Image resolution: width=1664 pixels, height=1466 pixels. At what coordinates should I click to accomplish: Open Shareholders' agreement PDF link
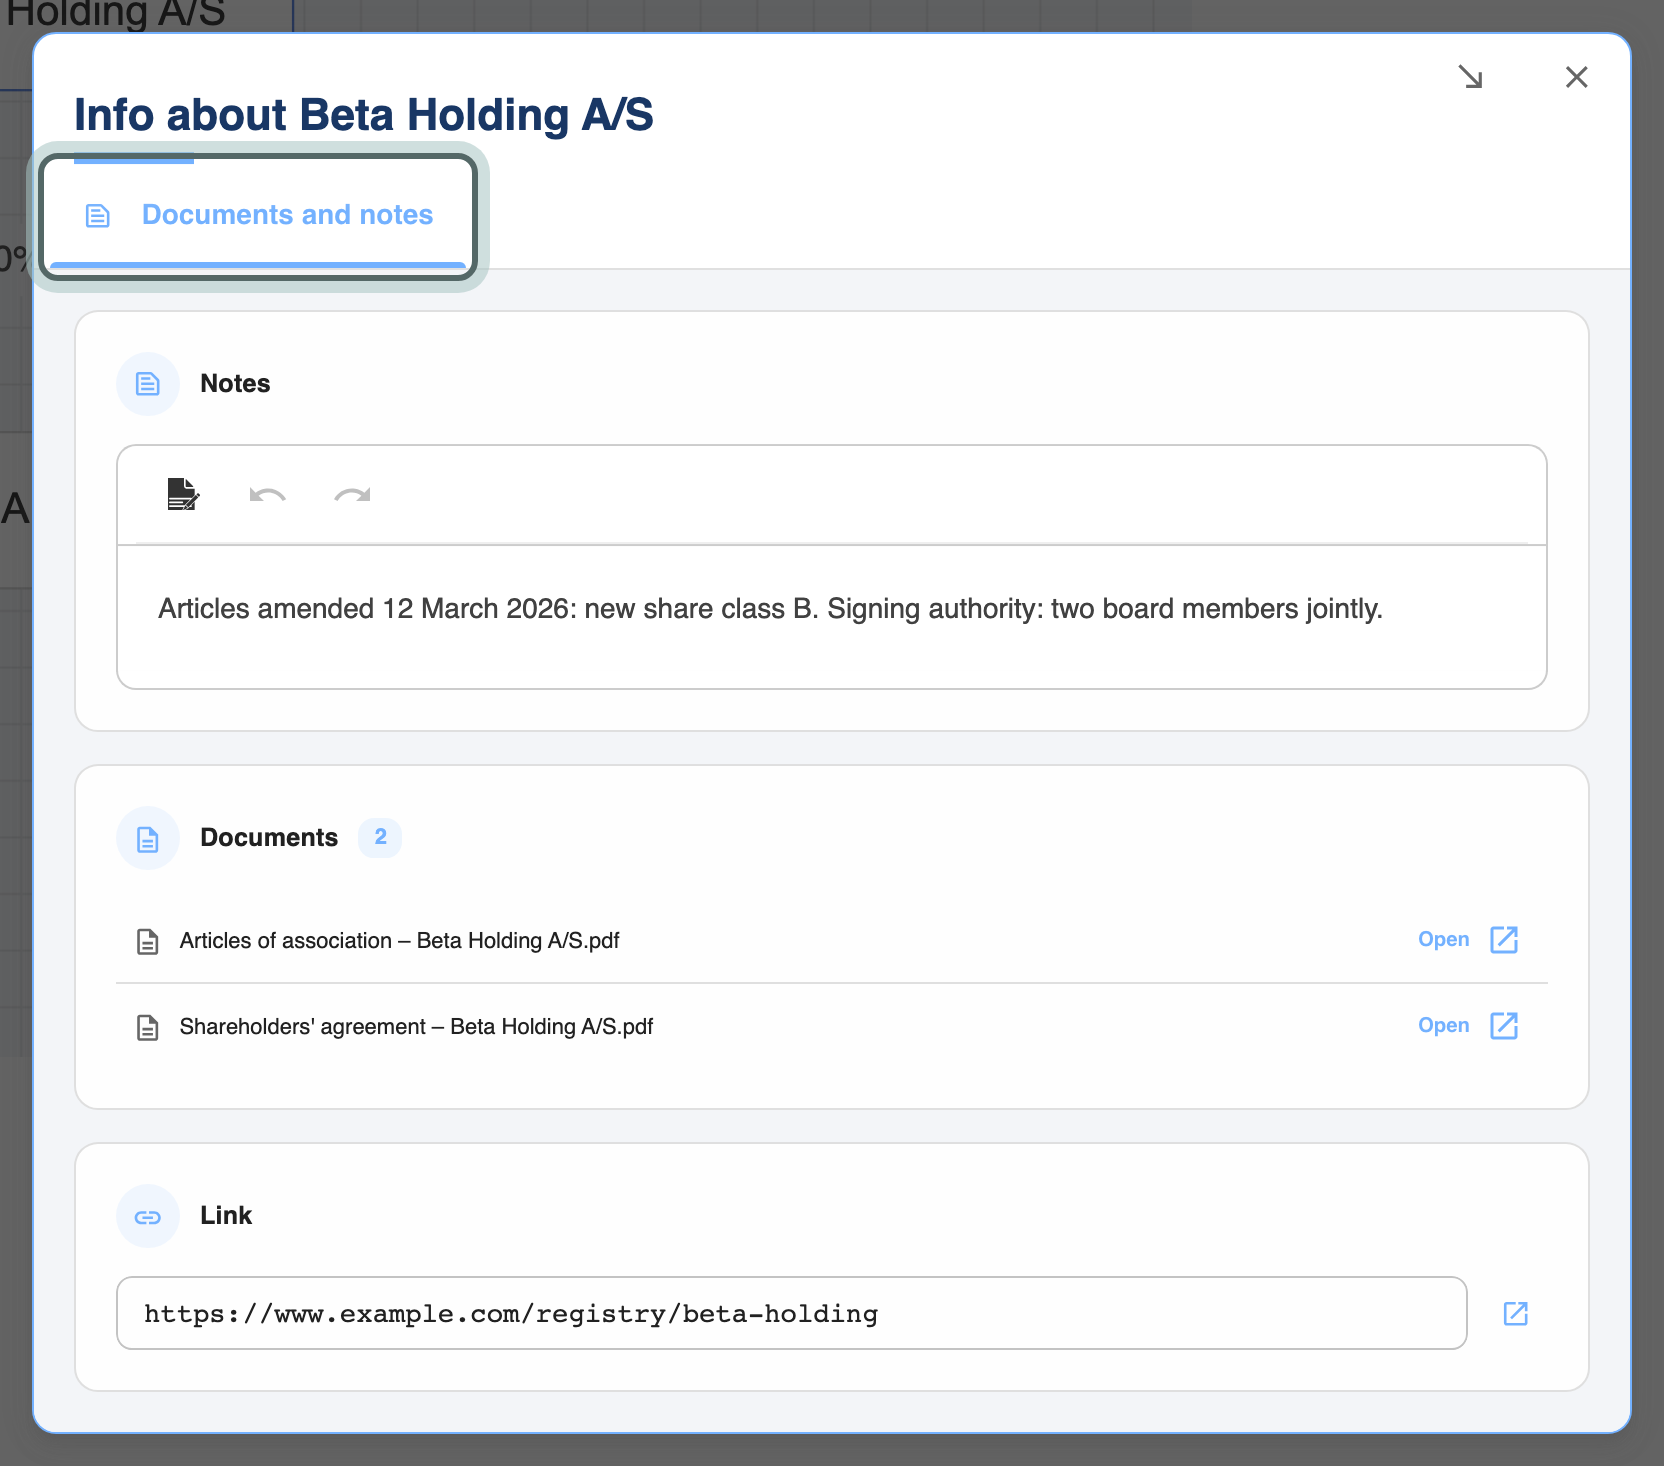[x=1443, y=1026]
